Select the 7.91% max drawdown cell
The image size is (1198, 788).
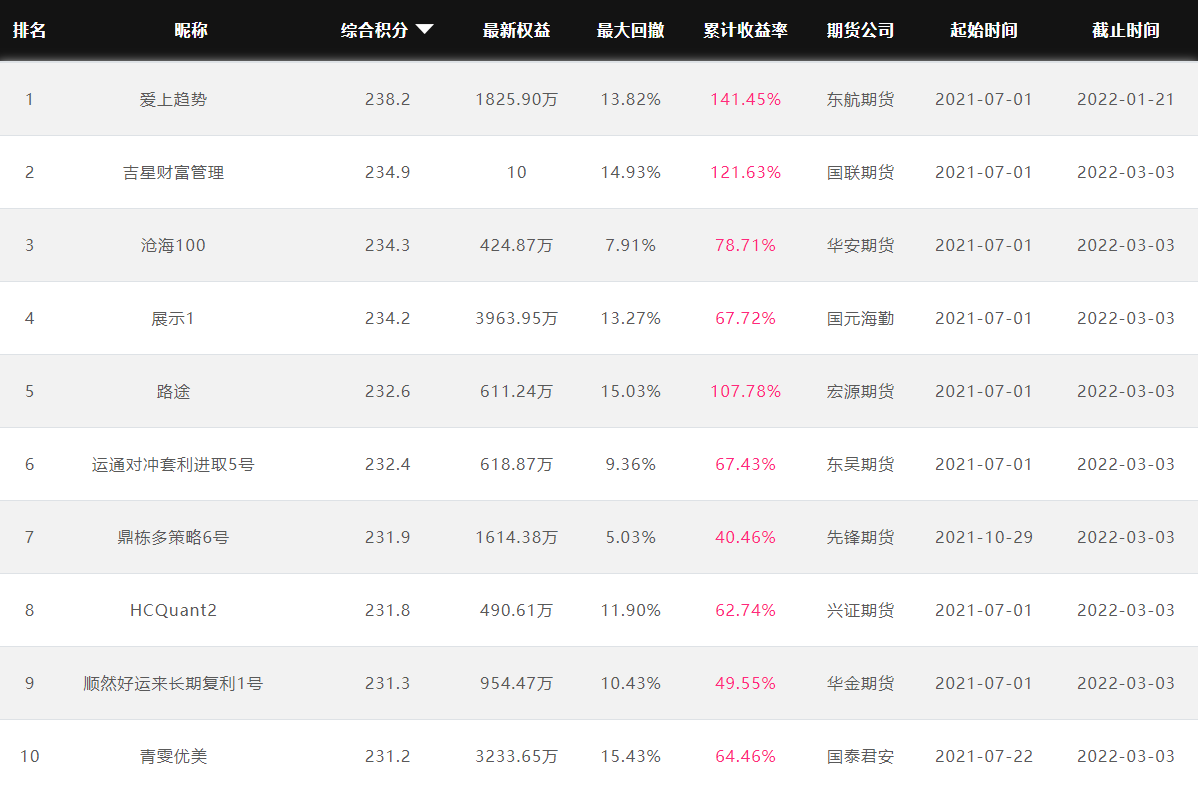coord(630,245)
